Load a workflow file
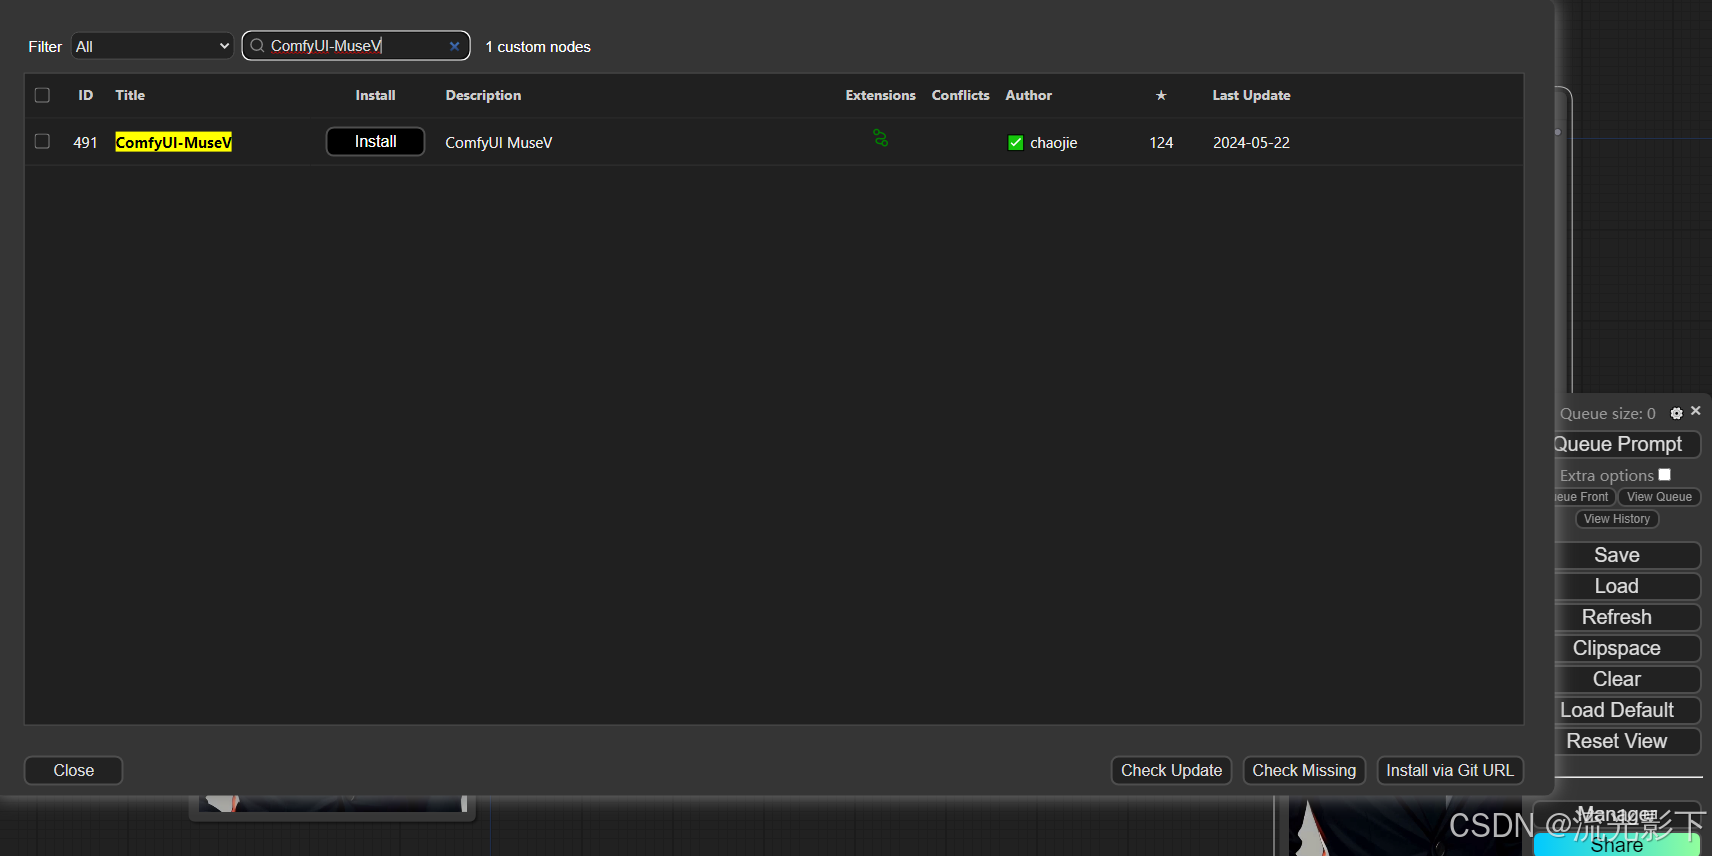1712x856 pixels. [x=1628, y=586]
